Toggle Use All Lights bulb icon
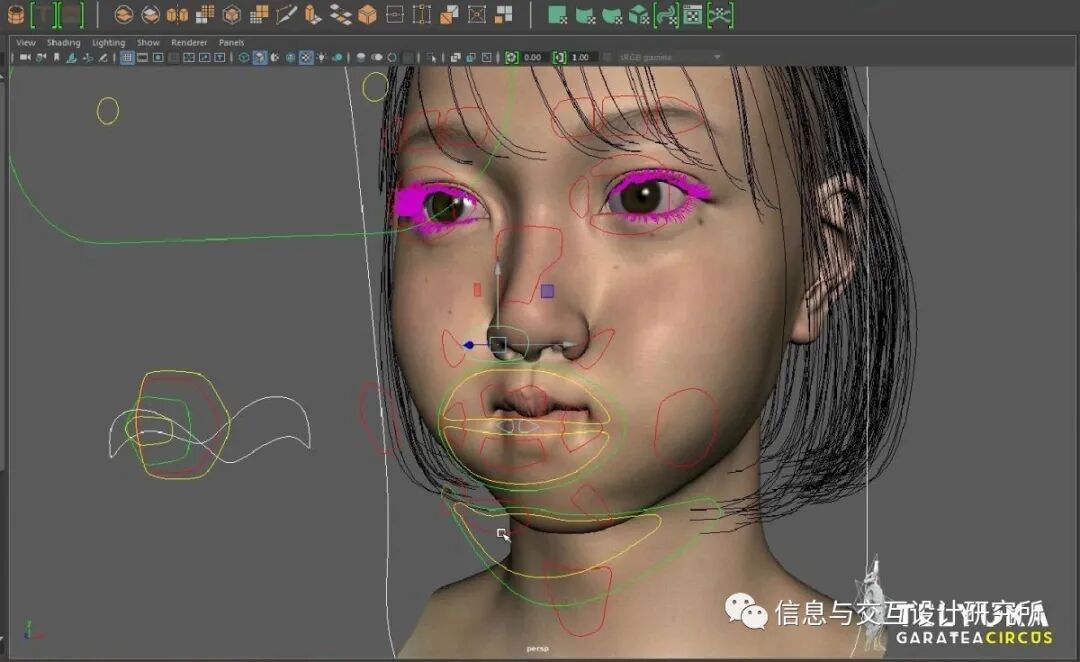The height and width of the screenshot is (662, 1080). coord(321,57)
